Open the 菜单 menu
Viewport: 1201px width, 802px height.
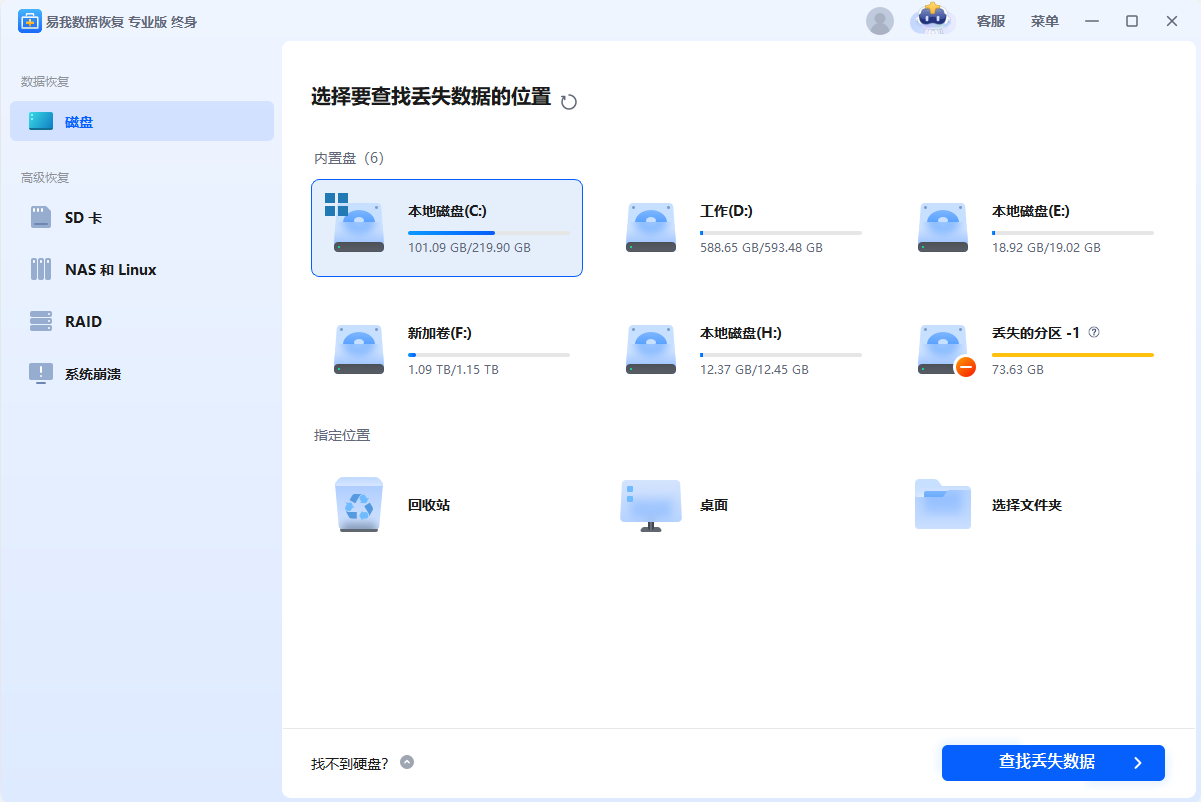point(1044,21)
